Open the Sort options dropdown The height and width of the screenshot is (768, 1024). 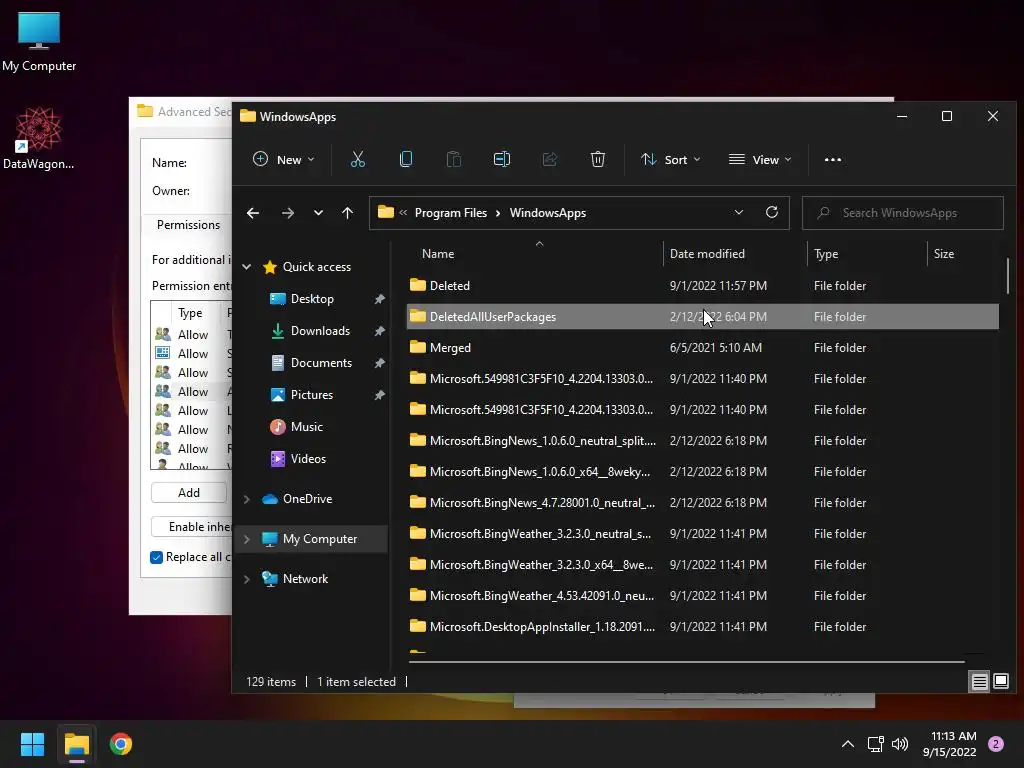click(x=671, y=159)
